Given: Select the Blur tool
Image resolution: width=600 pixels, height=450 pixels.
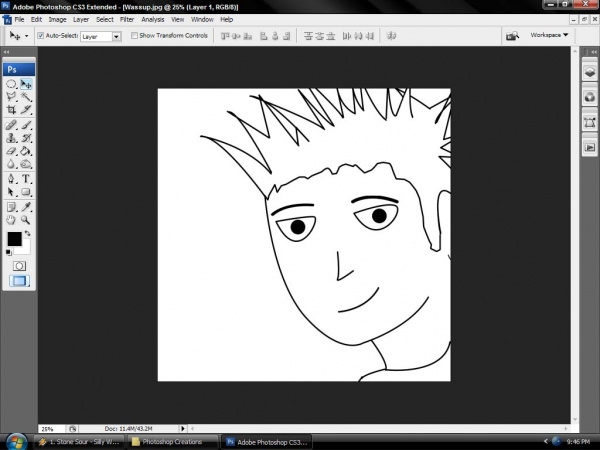Looking at the screenshot, I should coord(11,164).
